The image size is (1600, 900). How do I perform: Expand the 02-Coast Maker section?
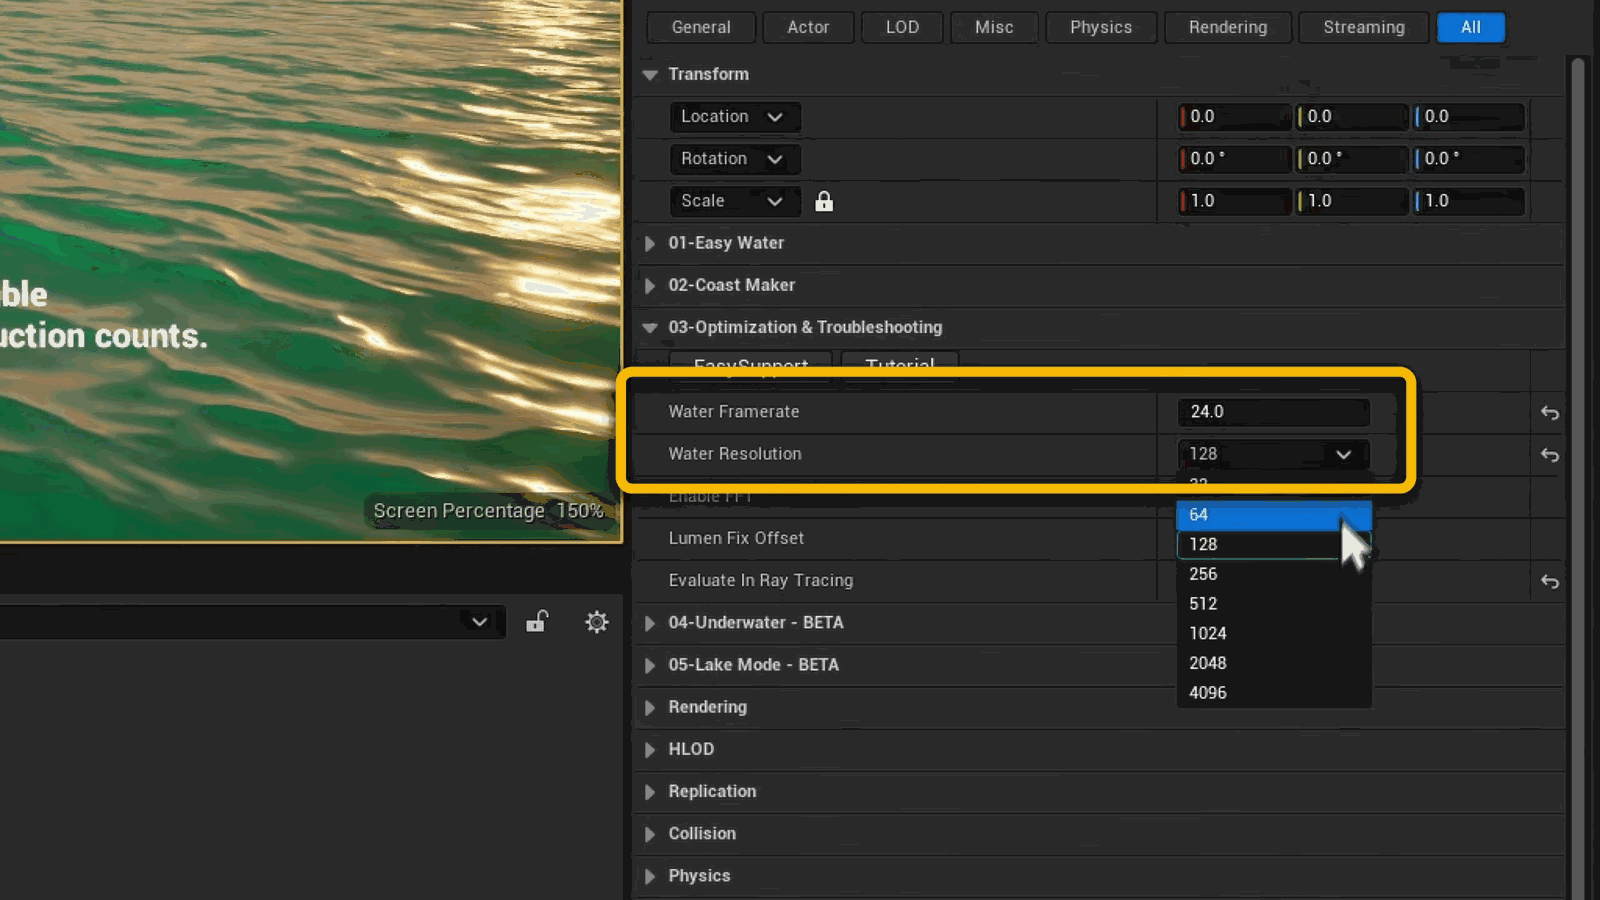[650, 285]
